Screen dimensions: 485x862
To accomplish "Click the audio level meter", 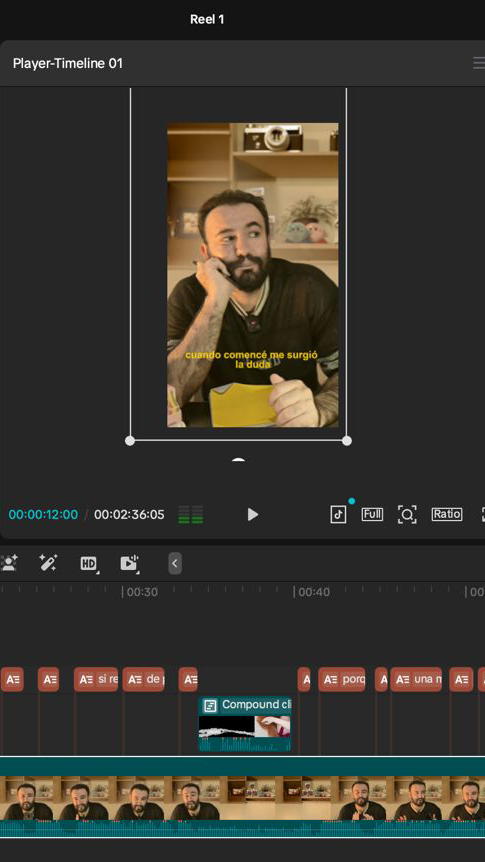I will [x=191, y=515].
